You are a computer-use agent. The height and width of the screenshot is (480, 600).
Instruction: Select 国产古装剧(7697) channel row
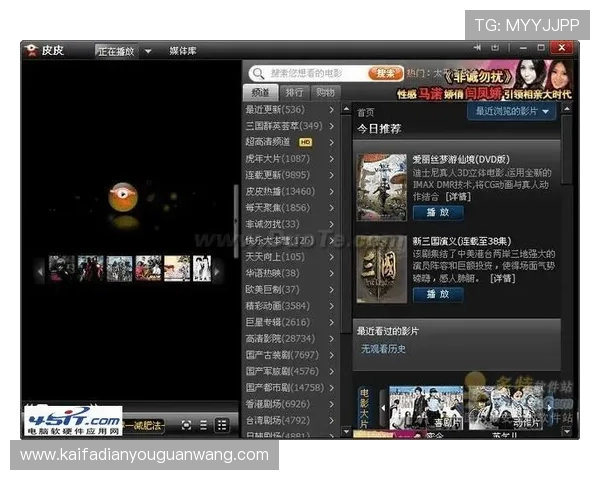click(290, 355)
